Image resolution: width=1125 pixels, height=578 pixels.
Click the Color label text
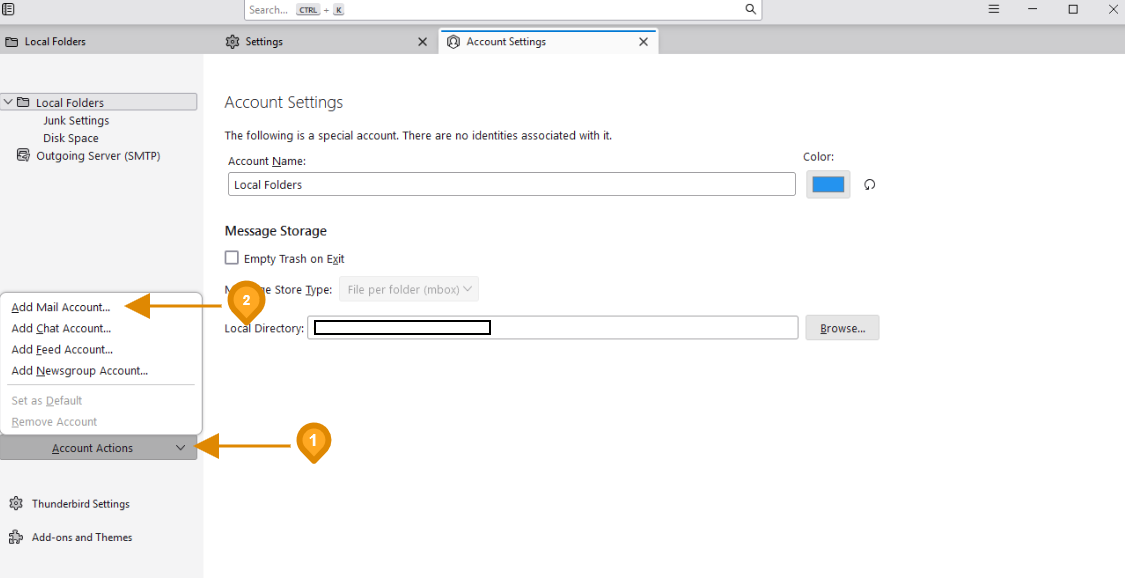[x=819, y=157]
